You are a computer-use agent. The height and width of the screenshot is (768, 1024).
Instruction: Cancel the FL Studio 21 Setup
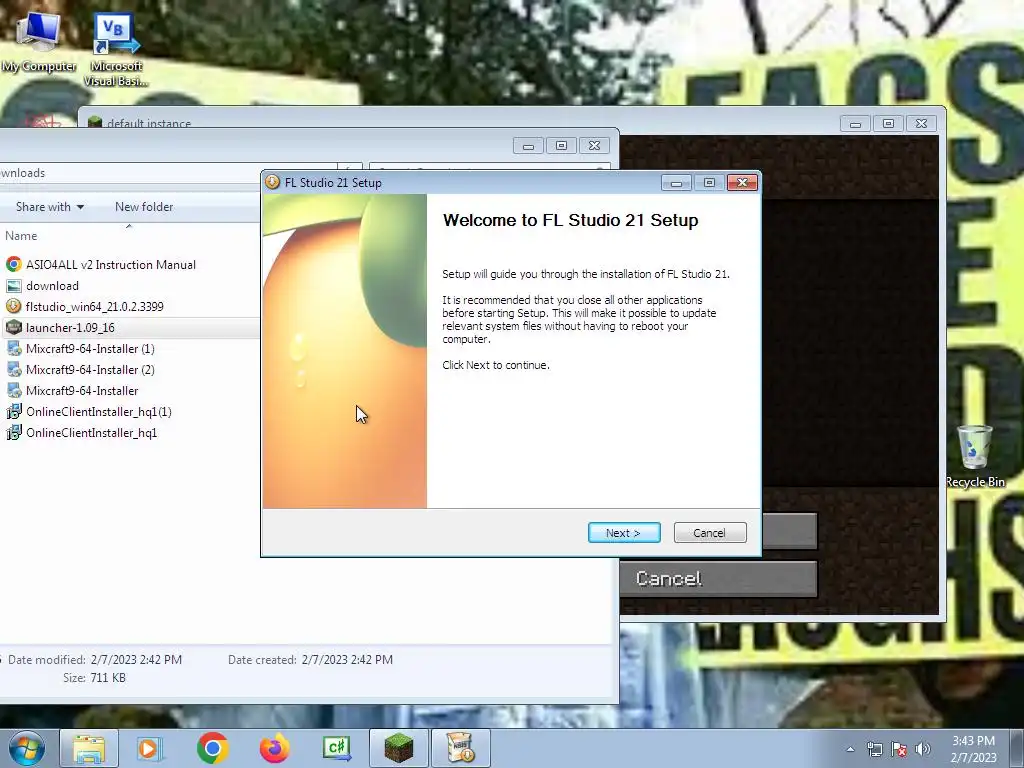[x=710, y=533]
